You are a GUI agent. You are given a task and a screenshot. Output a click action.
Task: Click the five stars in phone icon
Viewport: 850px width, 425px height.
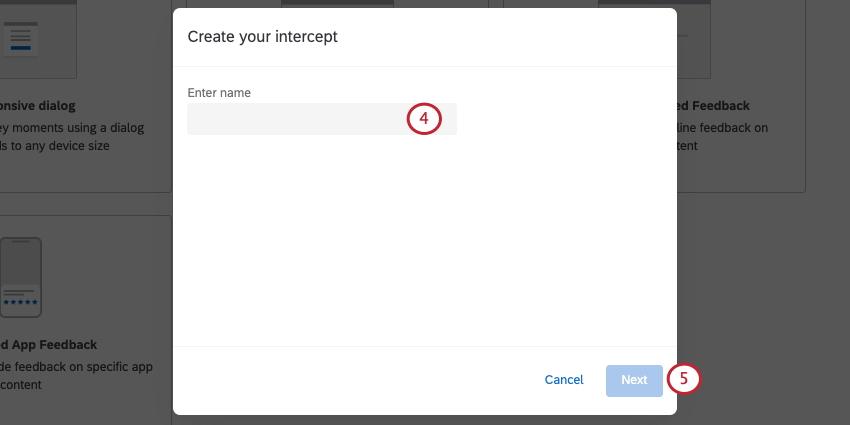click(x=21, y=302)
